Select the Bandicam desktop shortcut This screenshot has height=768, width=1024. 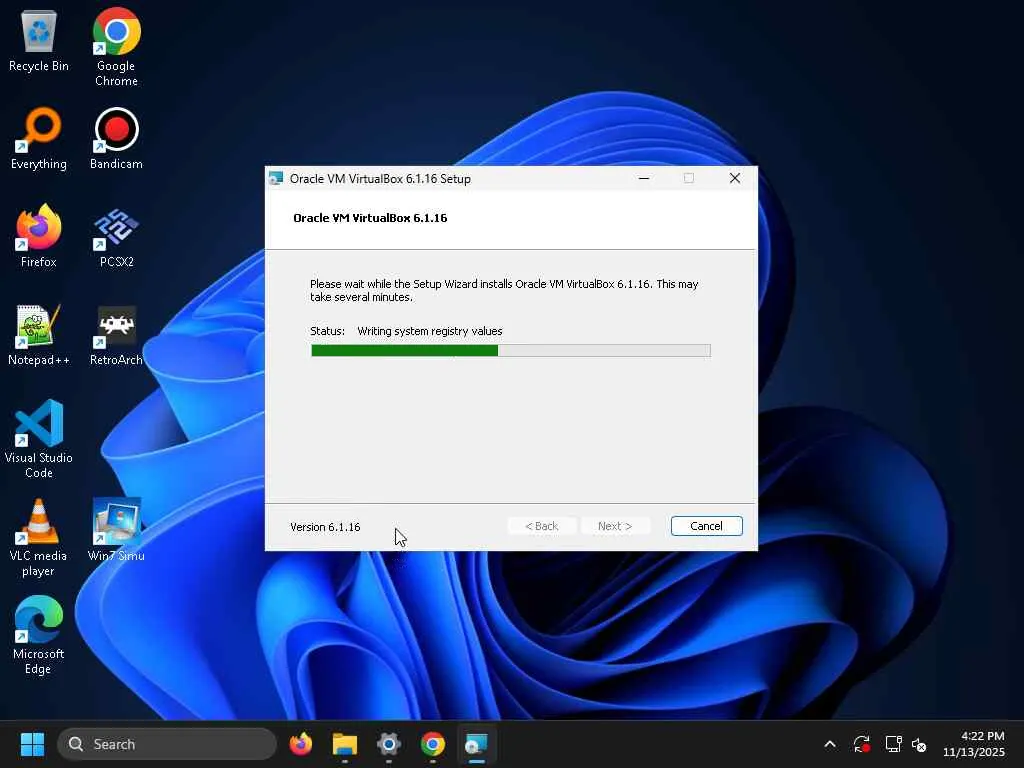coord(116,138)
